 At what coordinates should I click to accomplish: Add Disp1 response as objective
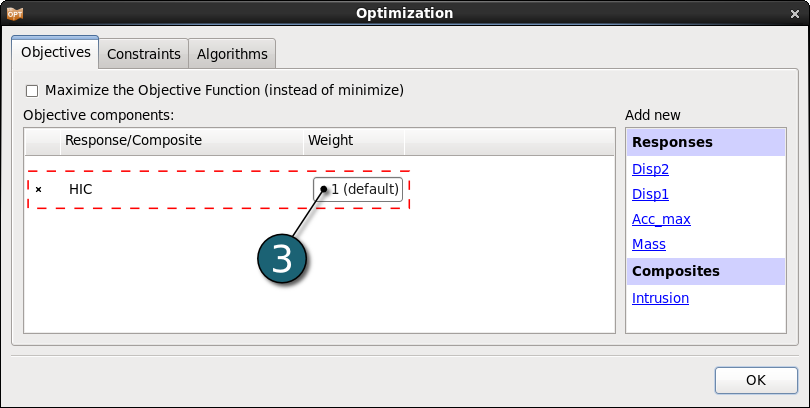(650, 194)
